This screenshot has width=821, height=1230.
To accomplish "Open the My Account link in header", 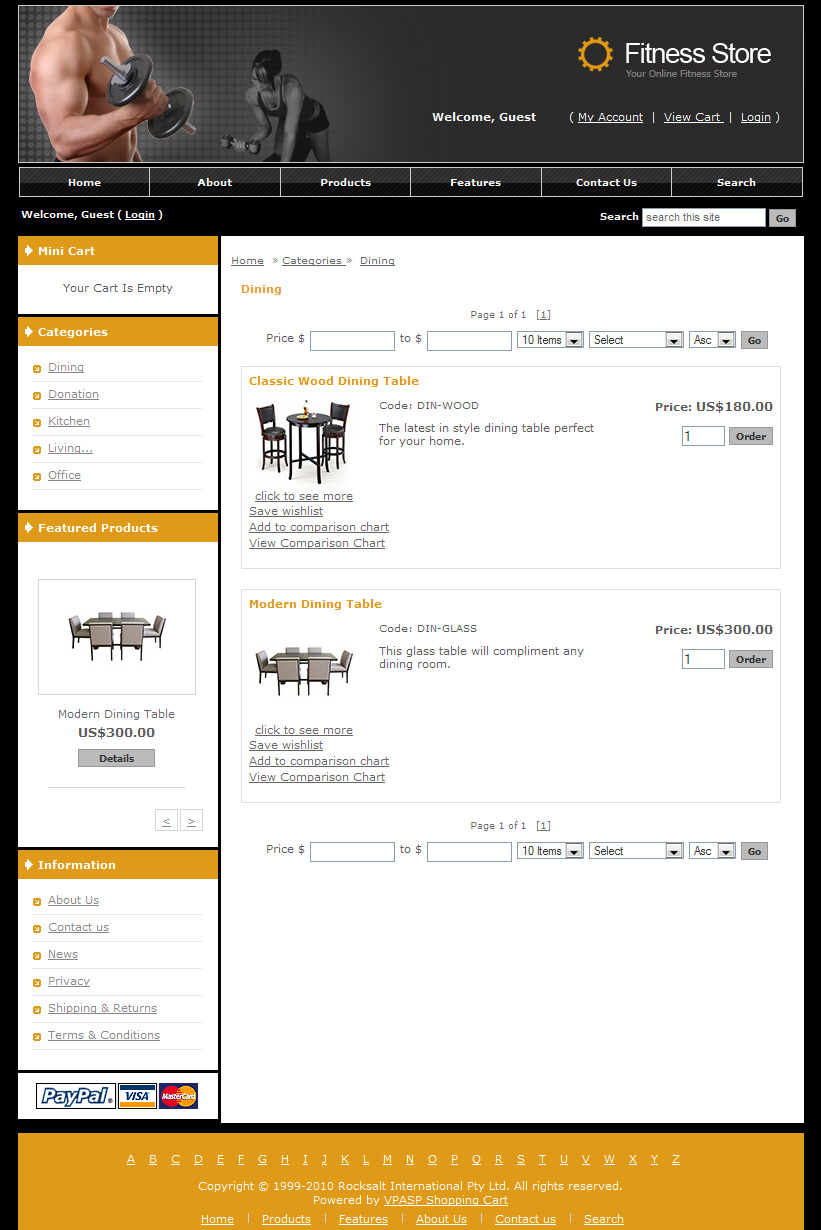I will pos(610,117).
